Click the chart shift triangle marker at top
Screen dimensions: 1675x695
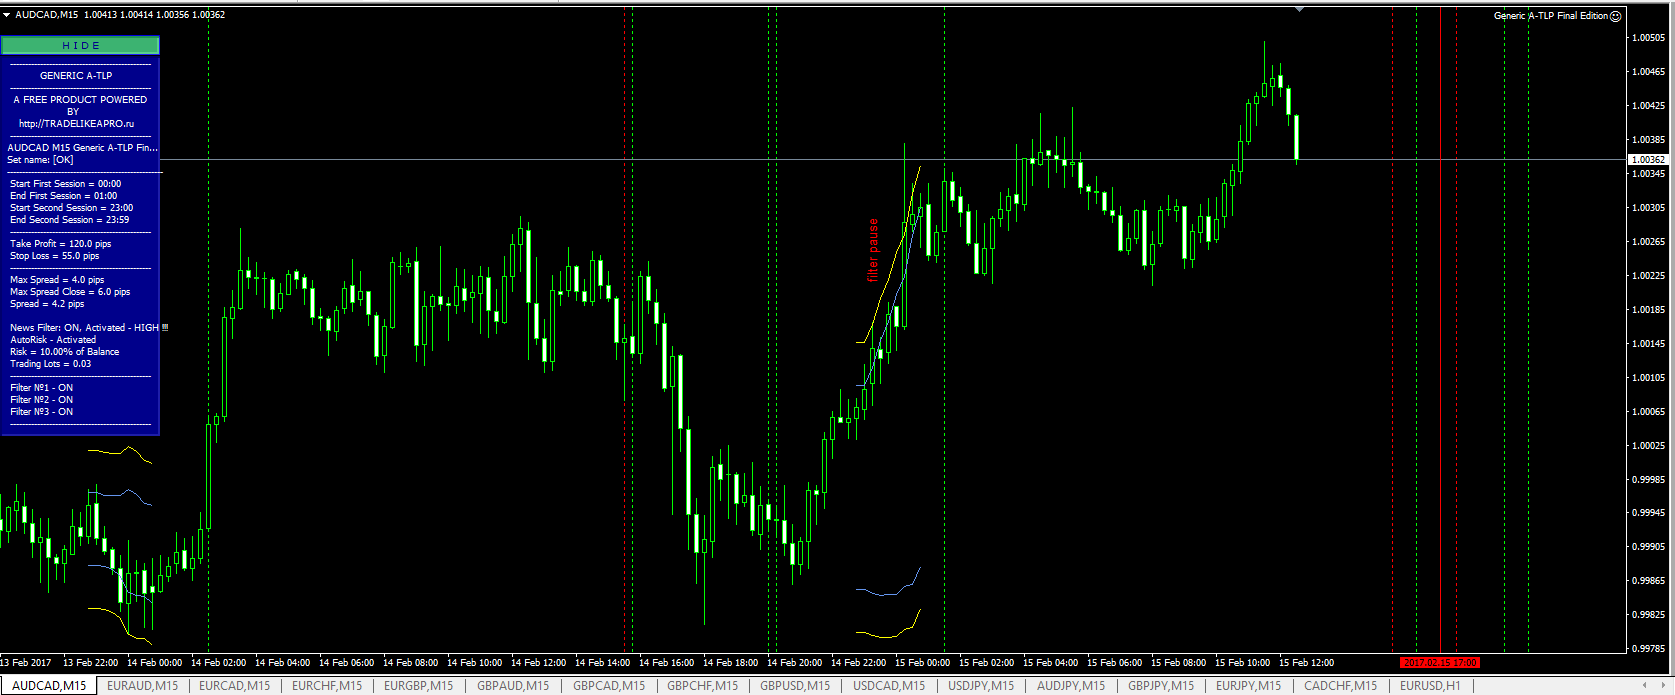coord(1299,9)
